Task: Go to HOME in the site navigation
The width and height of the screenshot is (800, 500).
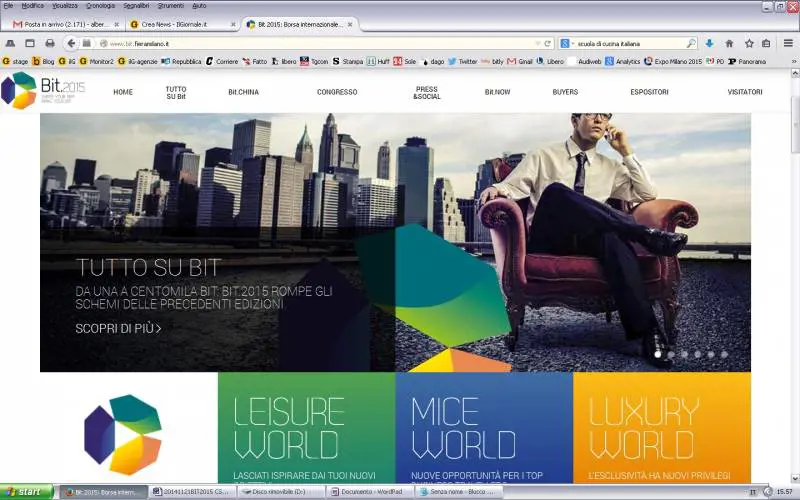Action: point(123,92)
